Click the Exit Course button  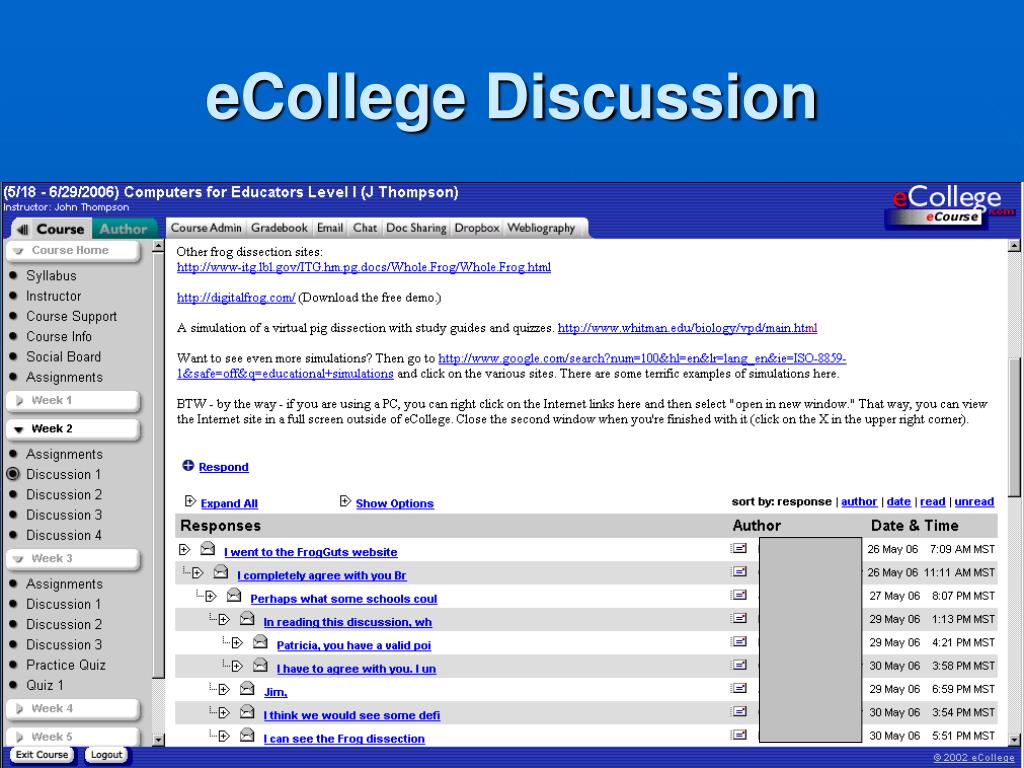(x=42, y=755)
